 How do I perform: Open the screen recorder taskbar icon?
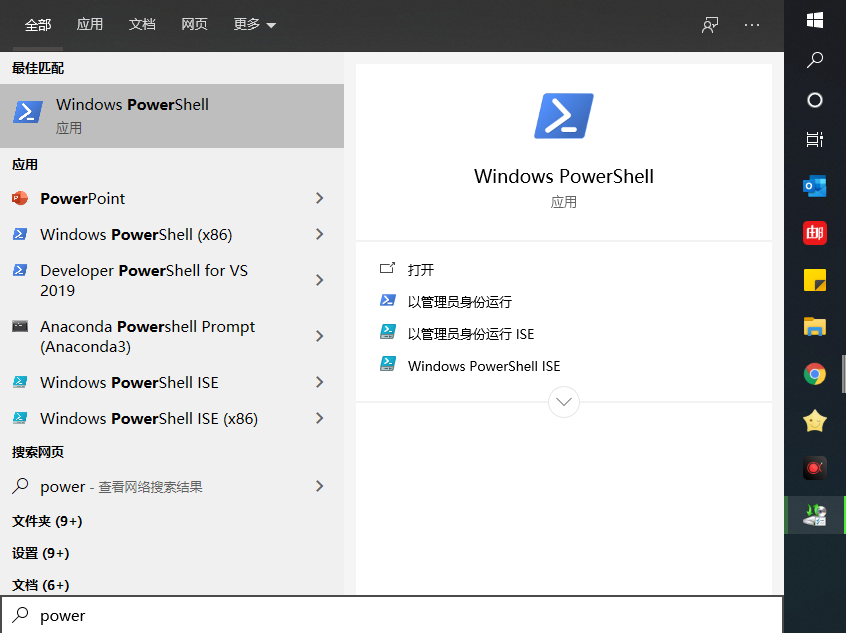[x=815, y=468]
